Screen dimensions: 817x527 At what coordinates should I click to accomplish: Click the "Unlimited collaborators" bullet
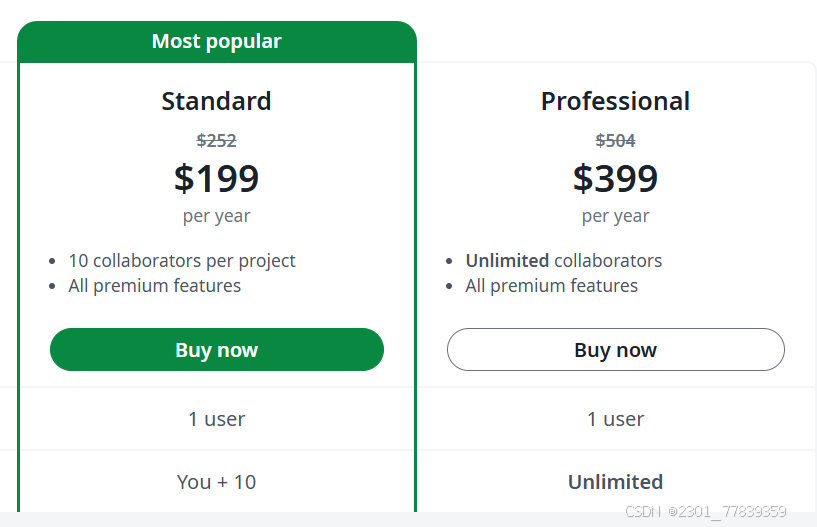[x=563, y=261]
